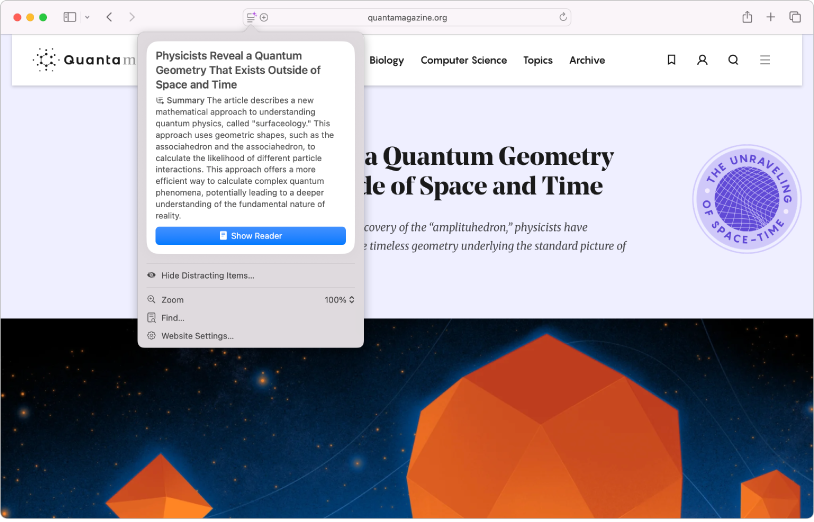Choose Find... from the page menu
Viewport: 814px width, 522px height.
[x=172, y=318]
